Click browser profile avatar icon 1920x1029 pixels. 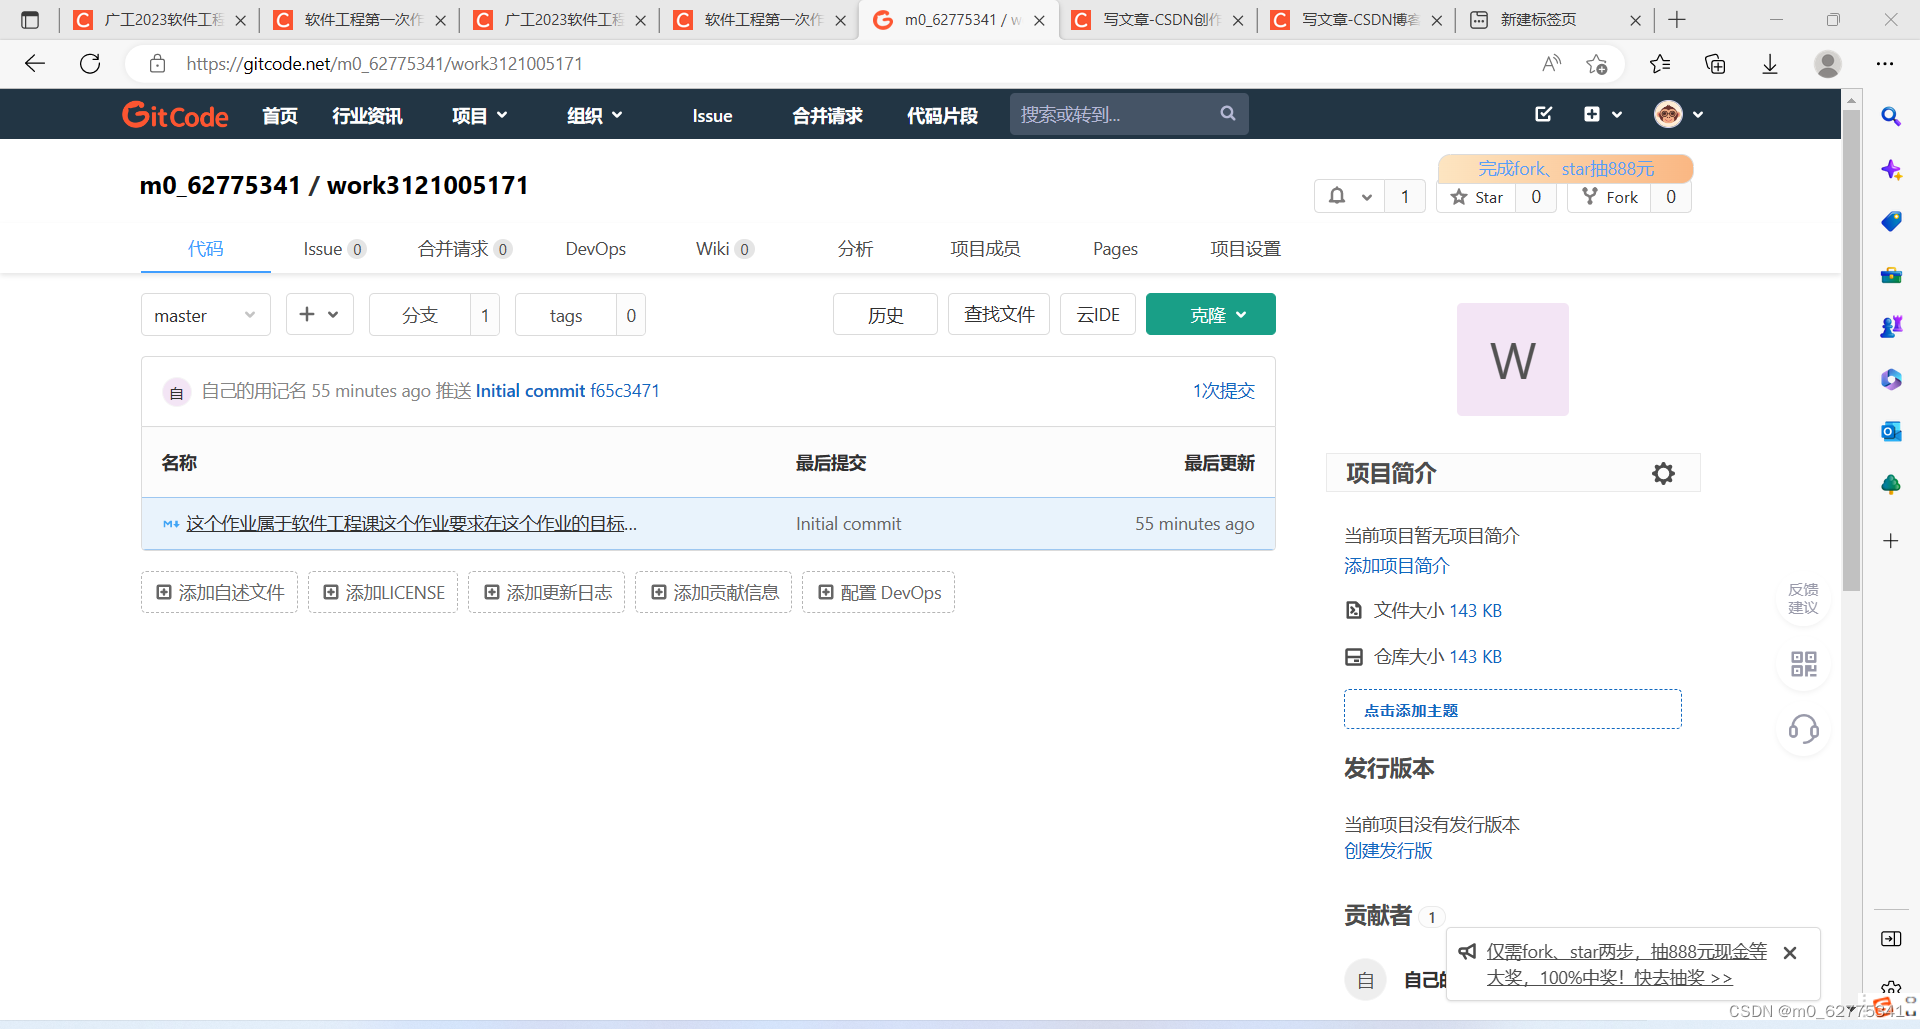pyautogui.click(x=1828, y=64)
